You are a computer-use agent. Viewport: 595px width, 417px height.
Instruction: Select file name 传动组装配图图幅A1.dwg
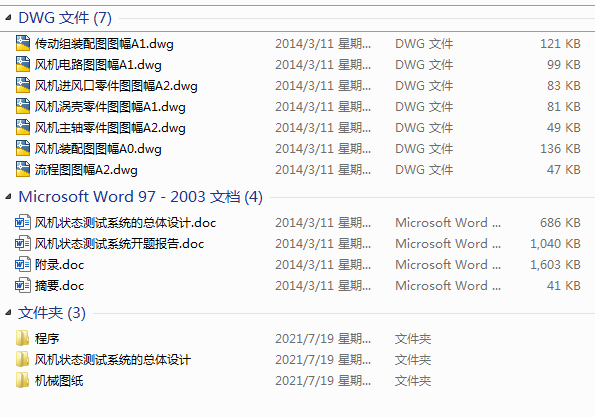pyautogui.click(x=104, y=44)
